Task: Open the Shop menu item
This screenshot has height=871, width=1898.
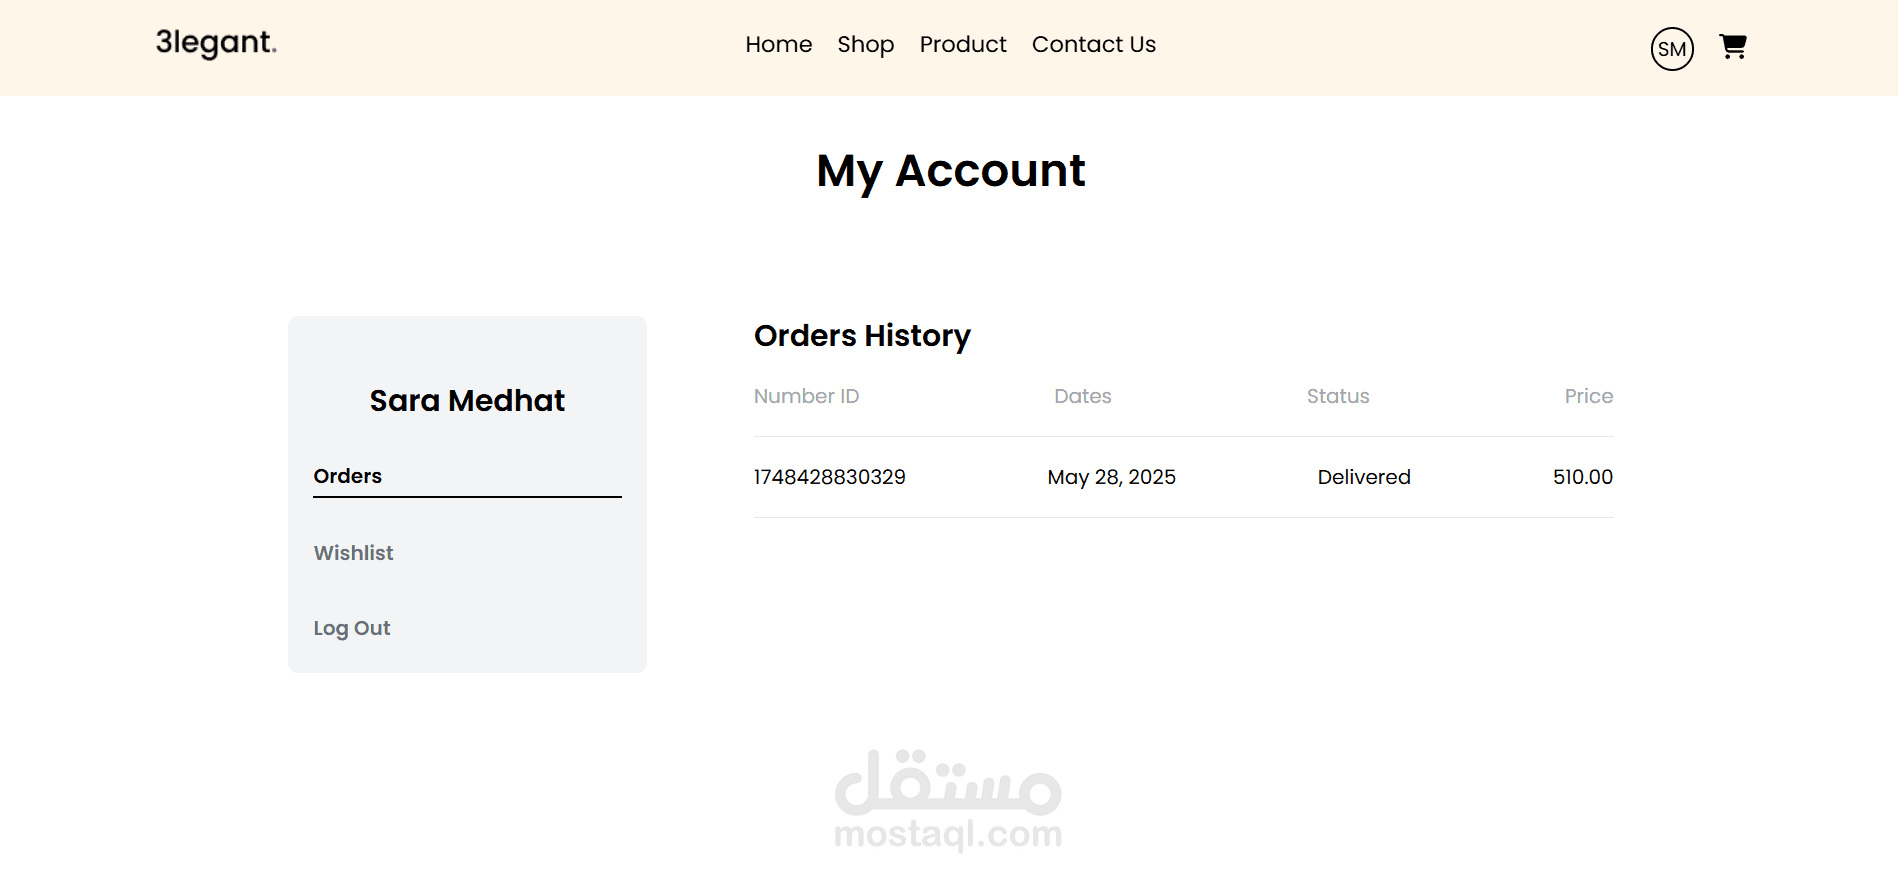Action: [x=865, y=45]
